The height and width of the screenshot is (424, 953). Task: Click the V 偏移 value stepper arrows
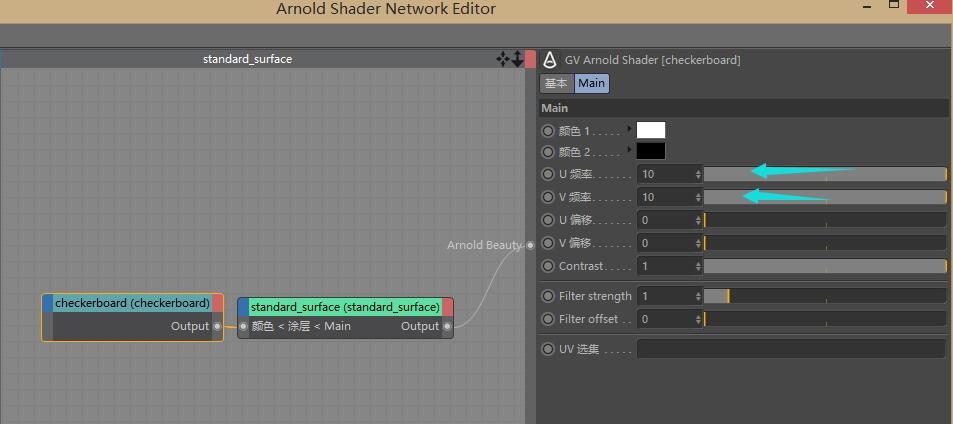click(x=698, y=243)
